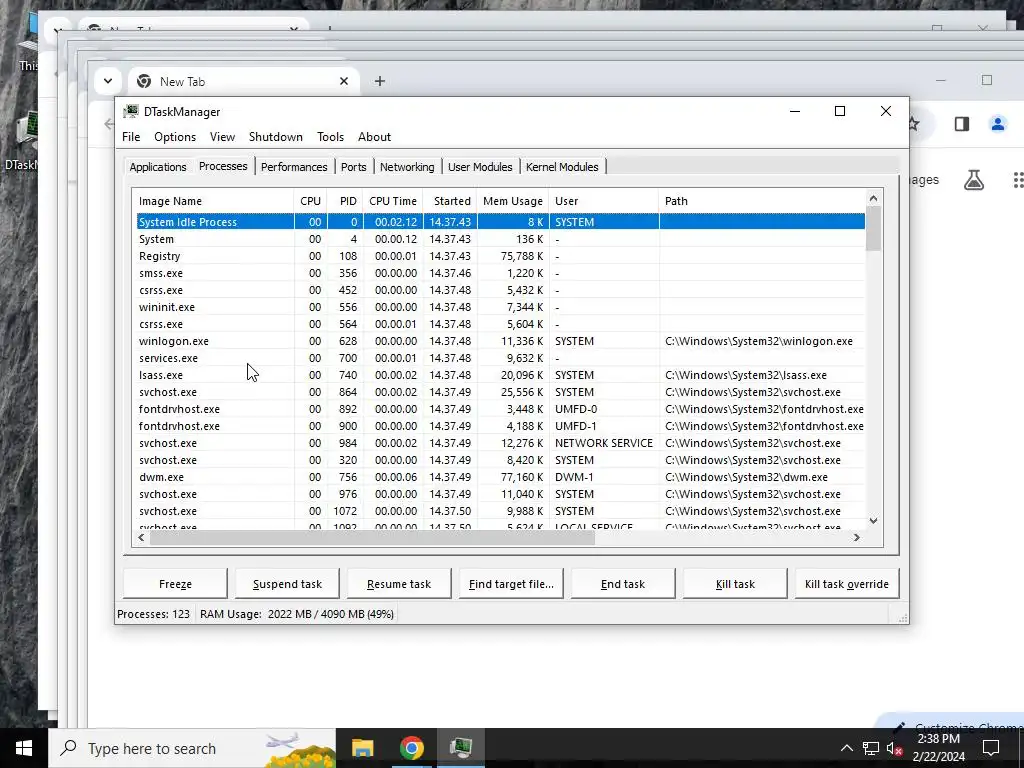Viewport: 1024px width, 768px height.
Task: Switch to the Kernel Modules tab
Action: (x=562, y=167)
